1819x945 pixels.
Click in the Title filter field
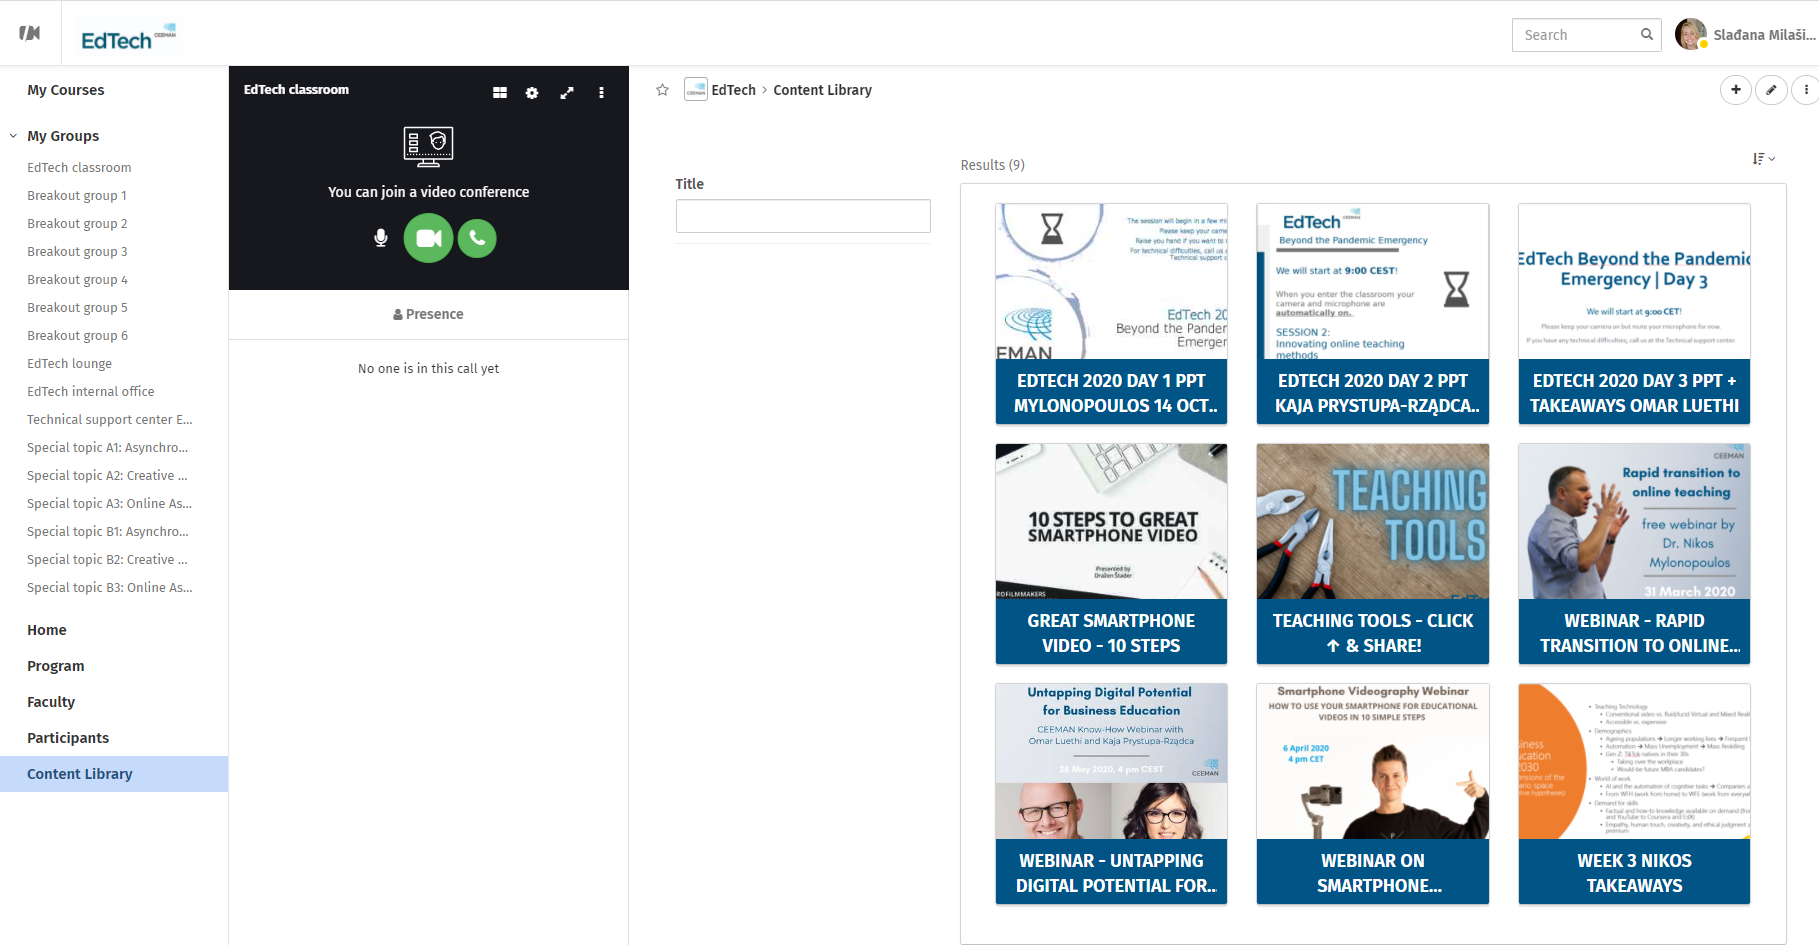pyautogui.click(x=803, y=216)
